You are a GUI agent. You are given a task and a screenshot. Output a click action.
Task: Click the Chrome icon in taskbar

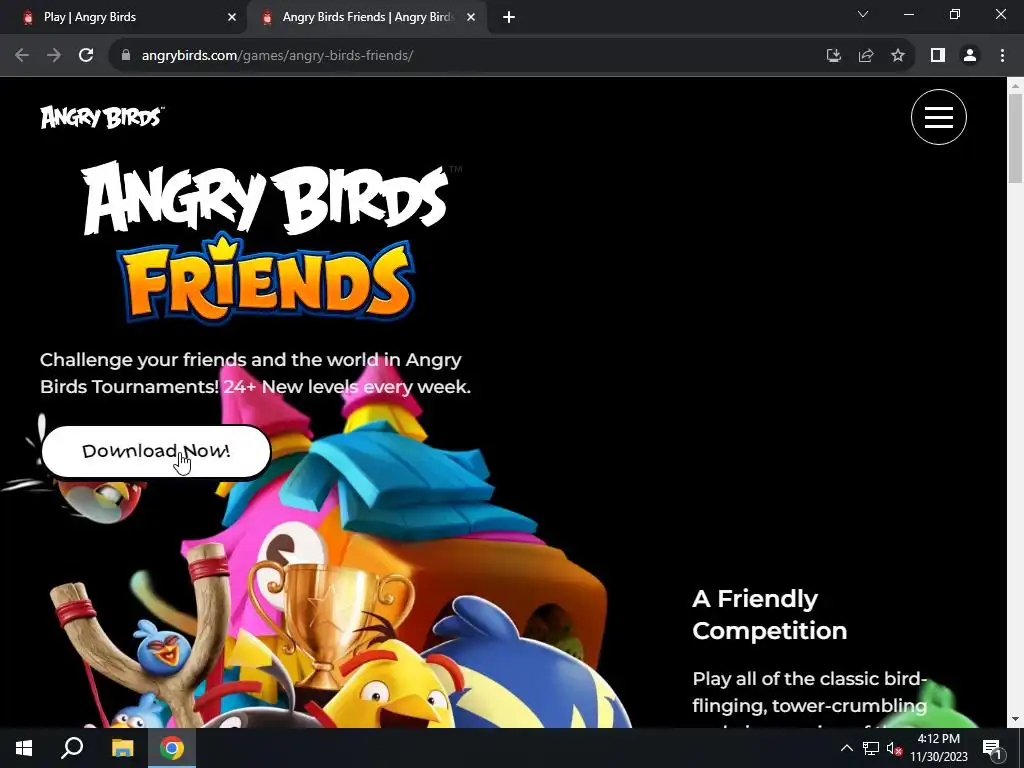pyautogui.click(x=172, y=748)
